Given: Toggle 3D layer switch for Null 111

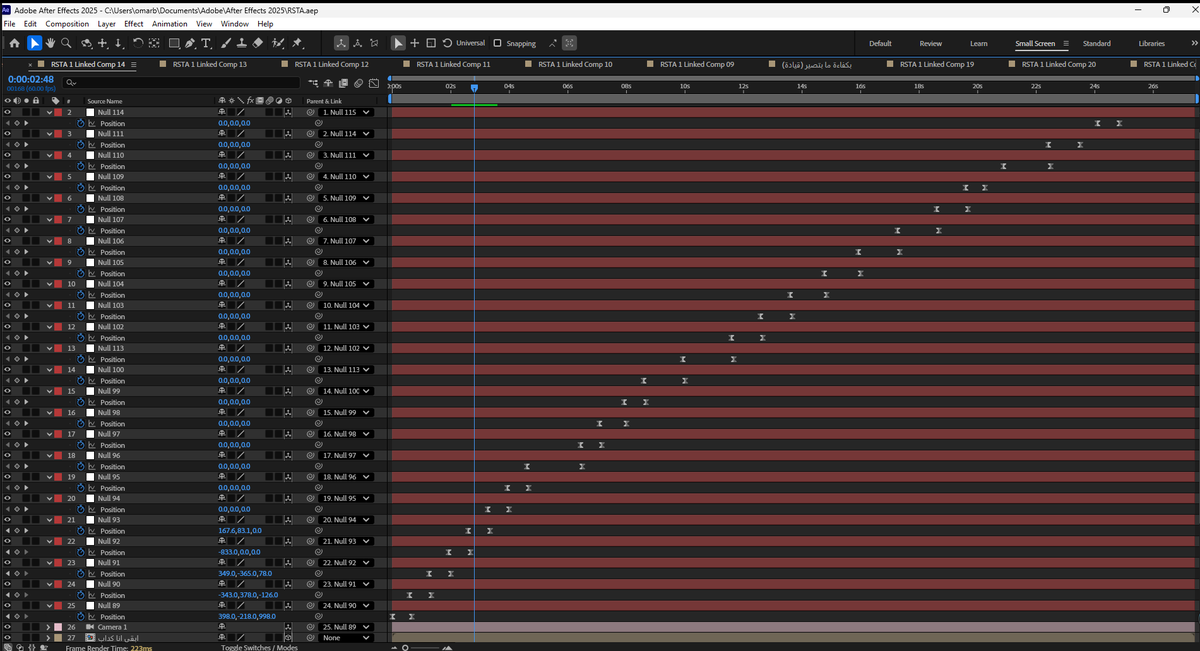Looking at the screenshot, I should click(288, 134).
